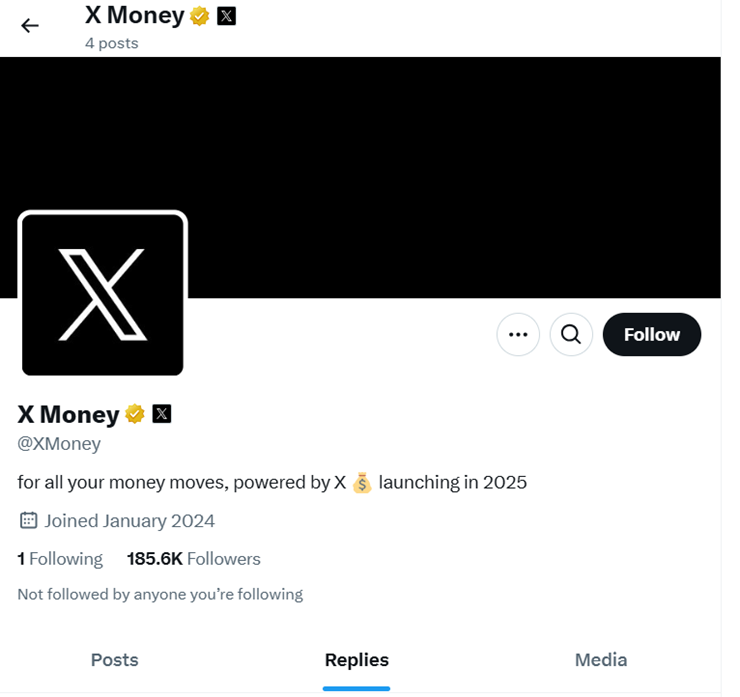The image size is (740, 697).
Task: Click the gold verified badge in header
Action: (200, 16)
